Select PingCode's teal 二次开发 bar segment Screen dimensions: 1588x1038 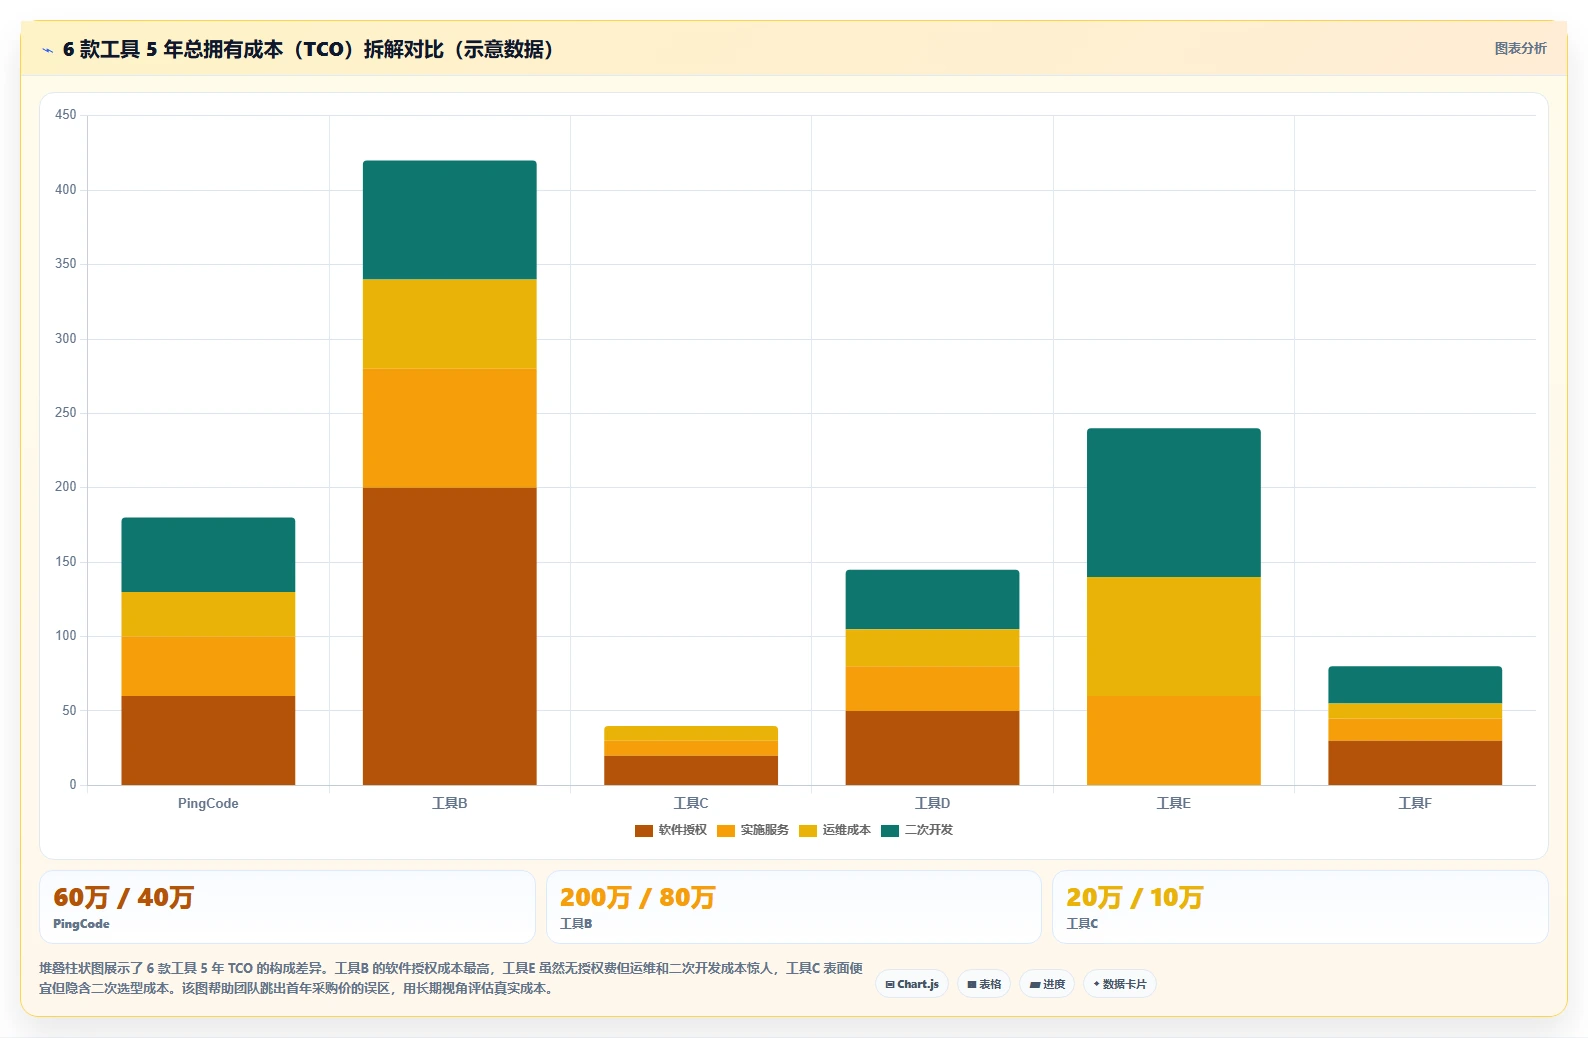208,555
